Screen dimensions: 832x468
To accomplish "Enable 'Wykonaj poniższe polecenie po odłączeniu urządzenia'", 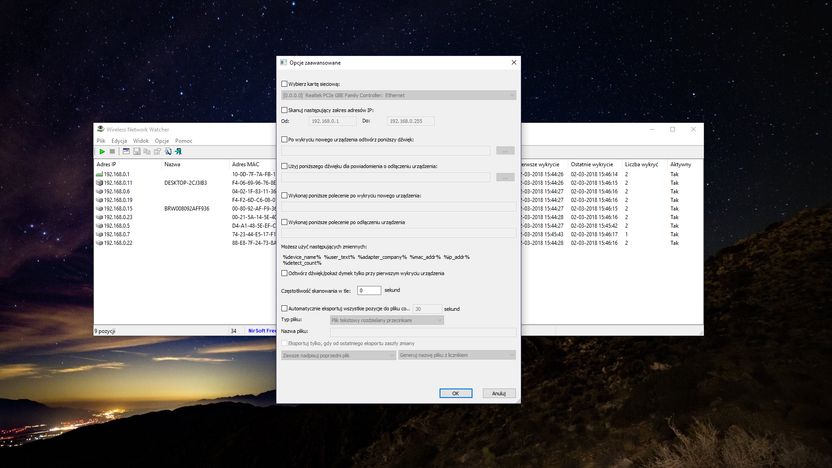I will click(284, 222).
